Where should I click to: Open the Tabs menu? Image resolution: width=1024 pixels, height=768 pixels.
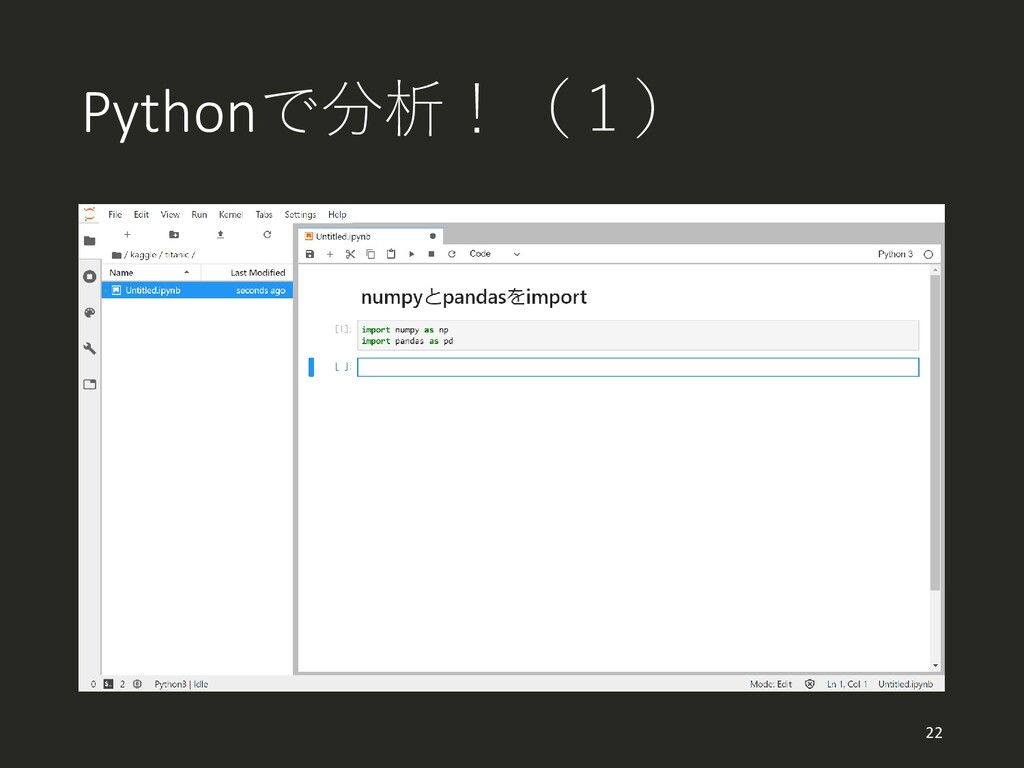coord(264,214)
